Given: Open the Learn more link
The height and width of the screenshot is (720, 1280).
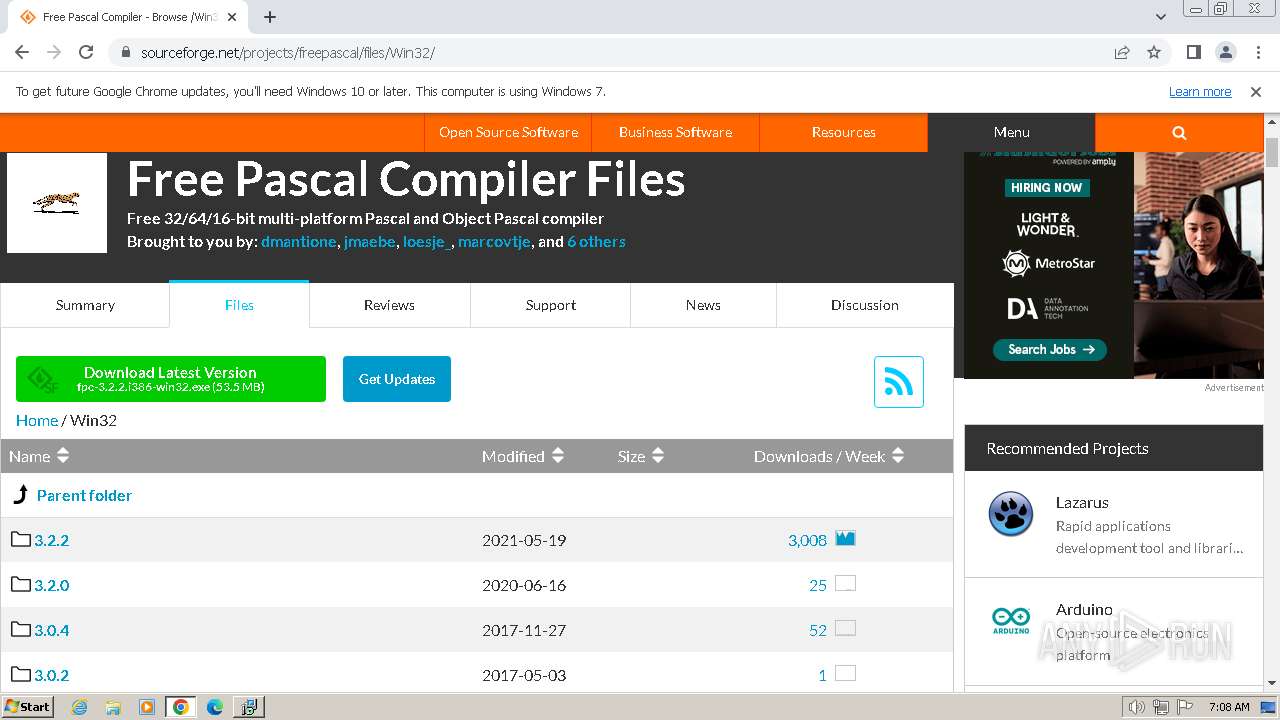Looking at the screenshot, I should pyautogui.click(x=1200, y=92).
